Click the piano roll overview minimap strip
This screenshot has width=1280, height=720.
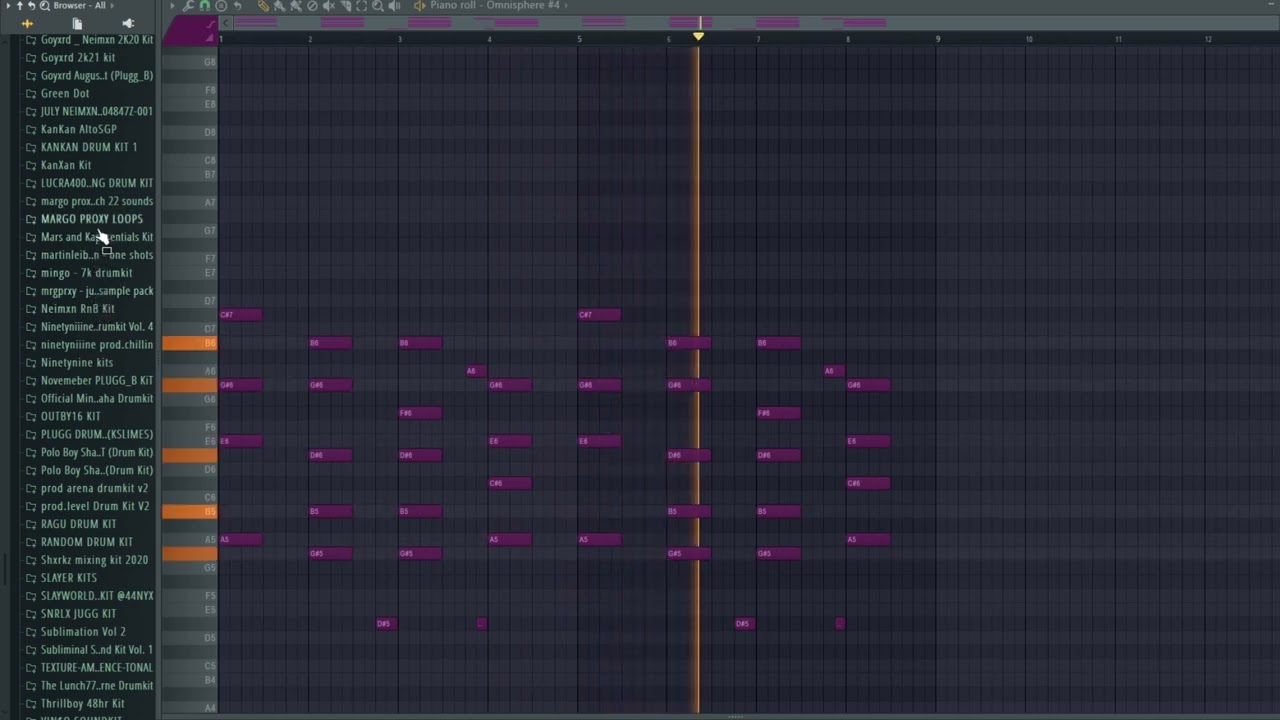[755, 23]
